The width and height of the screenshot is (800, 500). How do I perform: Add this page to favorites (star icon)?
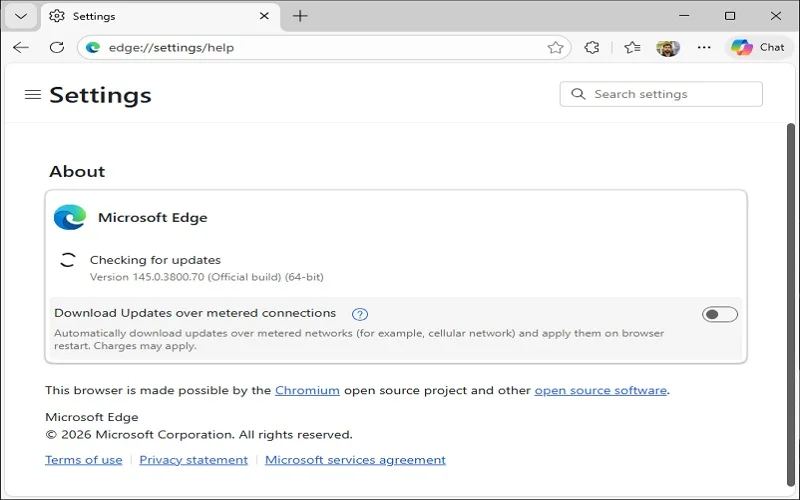[555, 47]
